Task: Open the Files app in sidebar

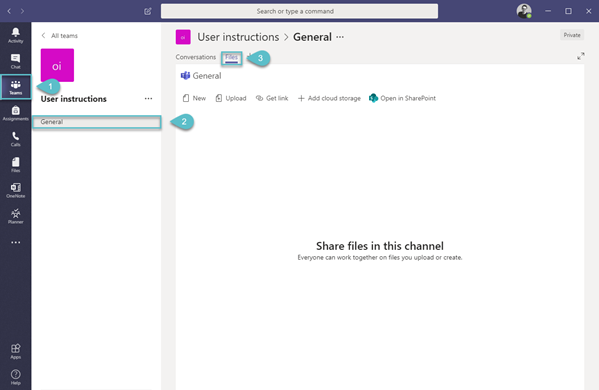Action: (15, 165)
